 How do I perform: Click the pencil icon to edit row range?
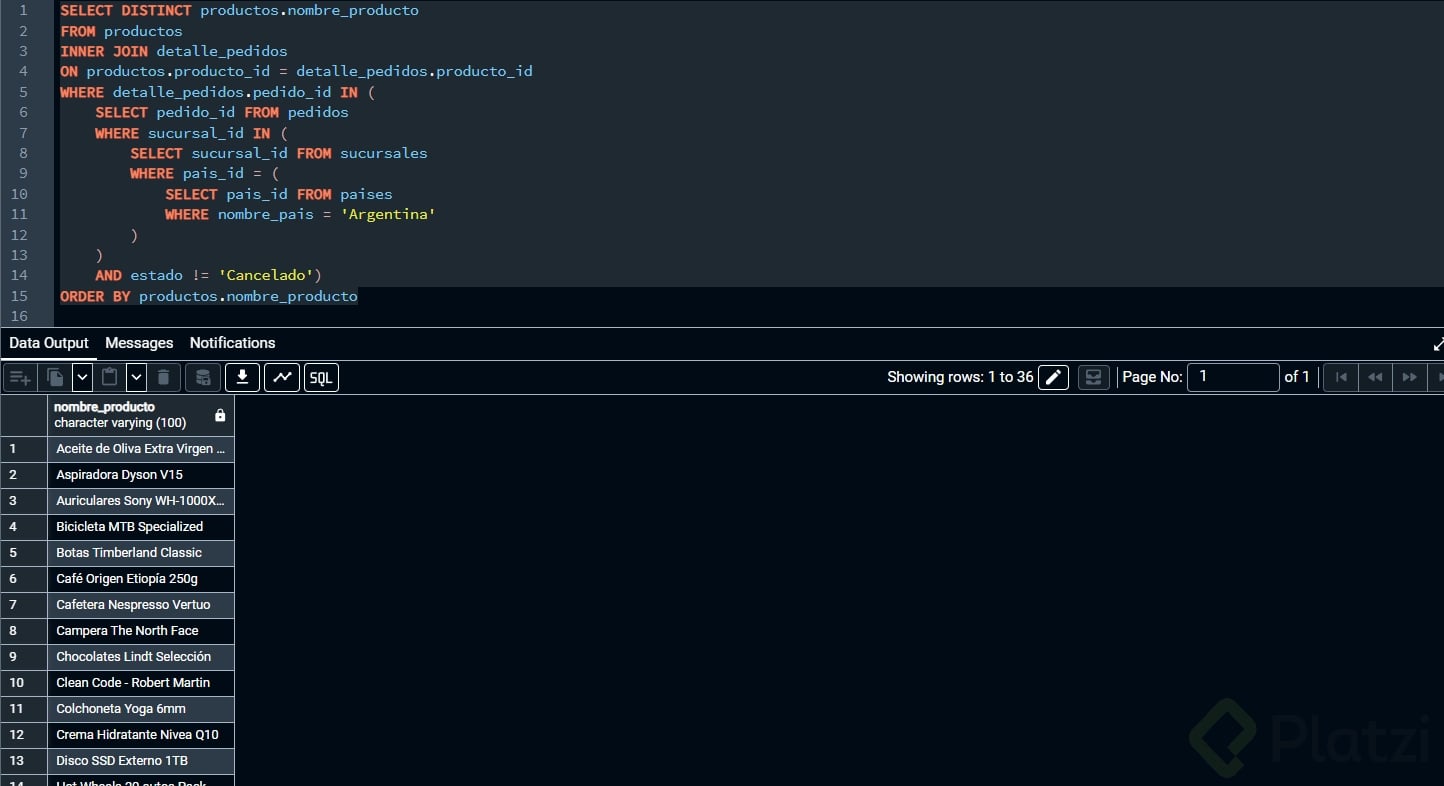pos(1053,377)
